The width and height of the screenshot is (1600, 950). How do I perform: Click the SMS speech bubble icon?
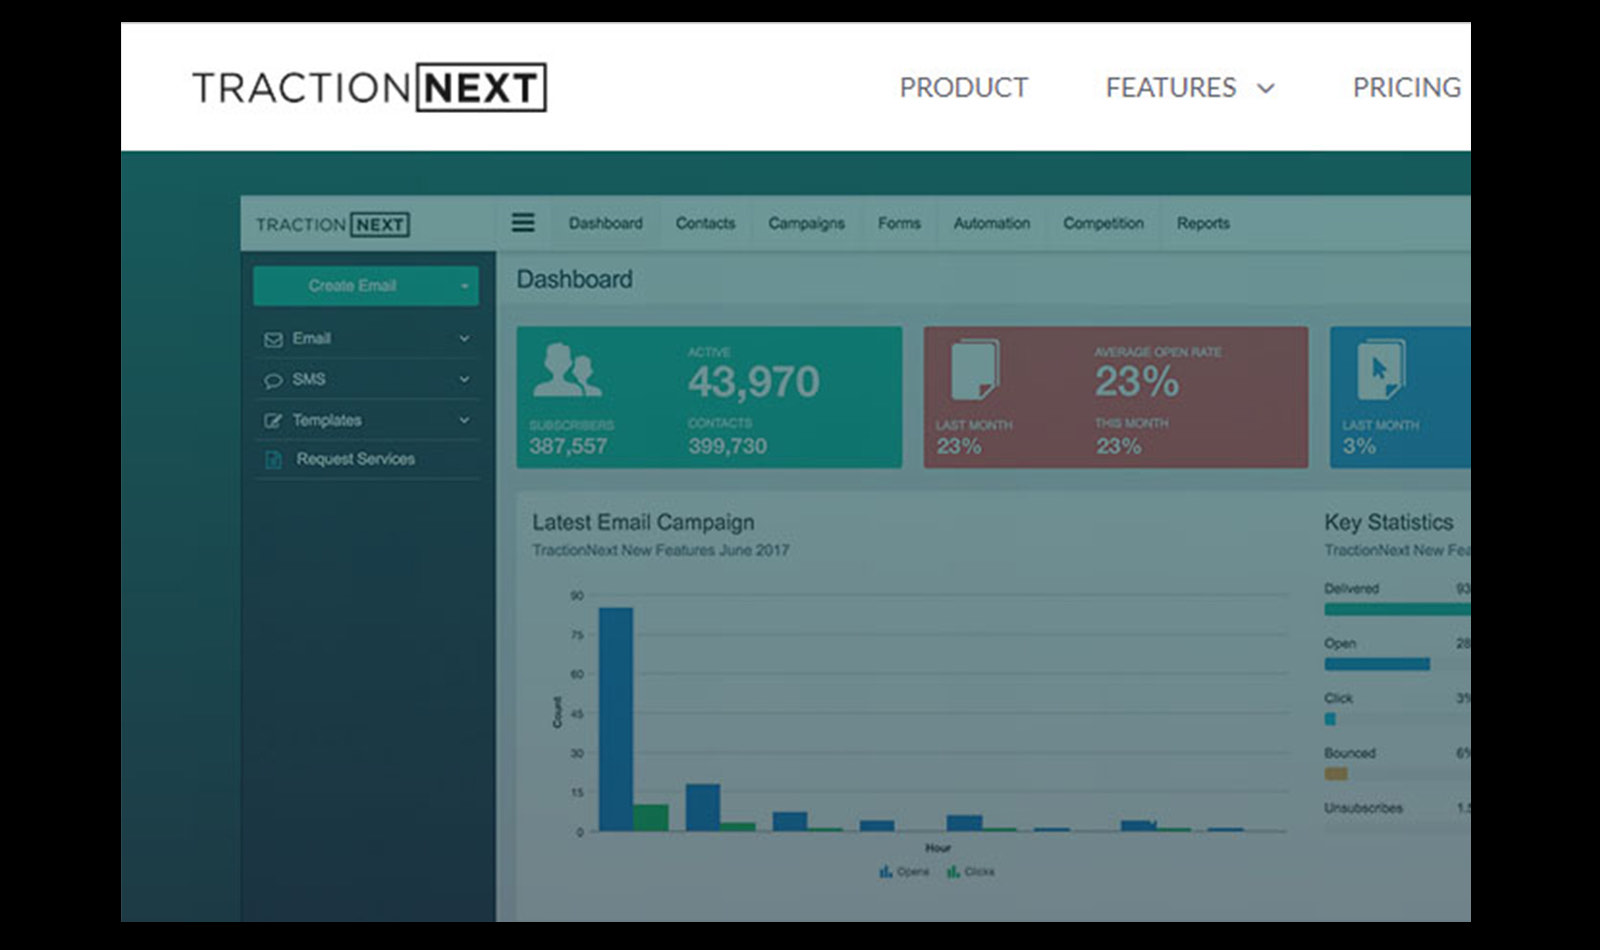[272, 380]
